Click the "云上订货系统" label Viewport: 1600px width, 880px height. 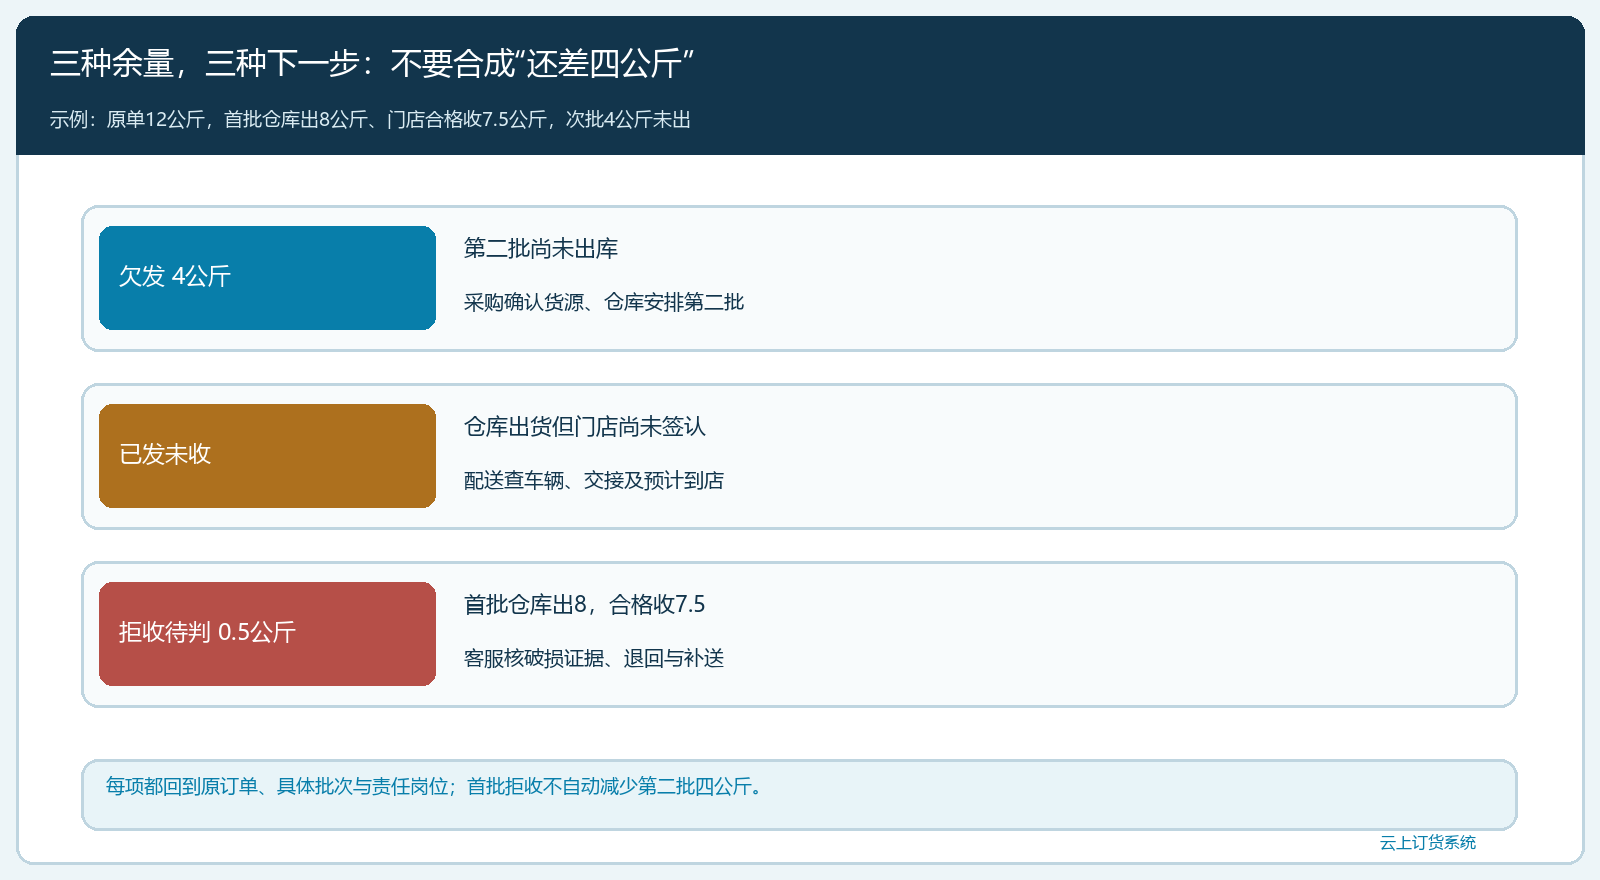[1428, 843]
